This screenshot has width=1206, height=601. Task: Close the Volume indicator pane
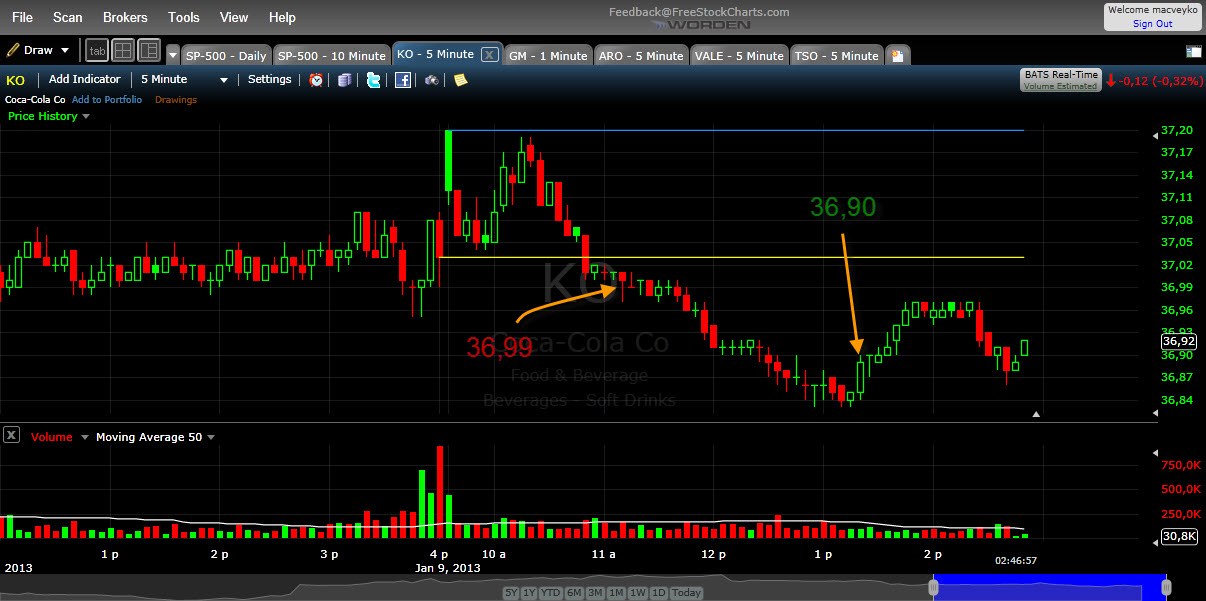[11, 435]
